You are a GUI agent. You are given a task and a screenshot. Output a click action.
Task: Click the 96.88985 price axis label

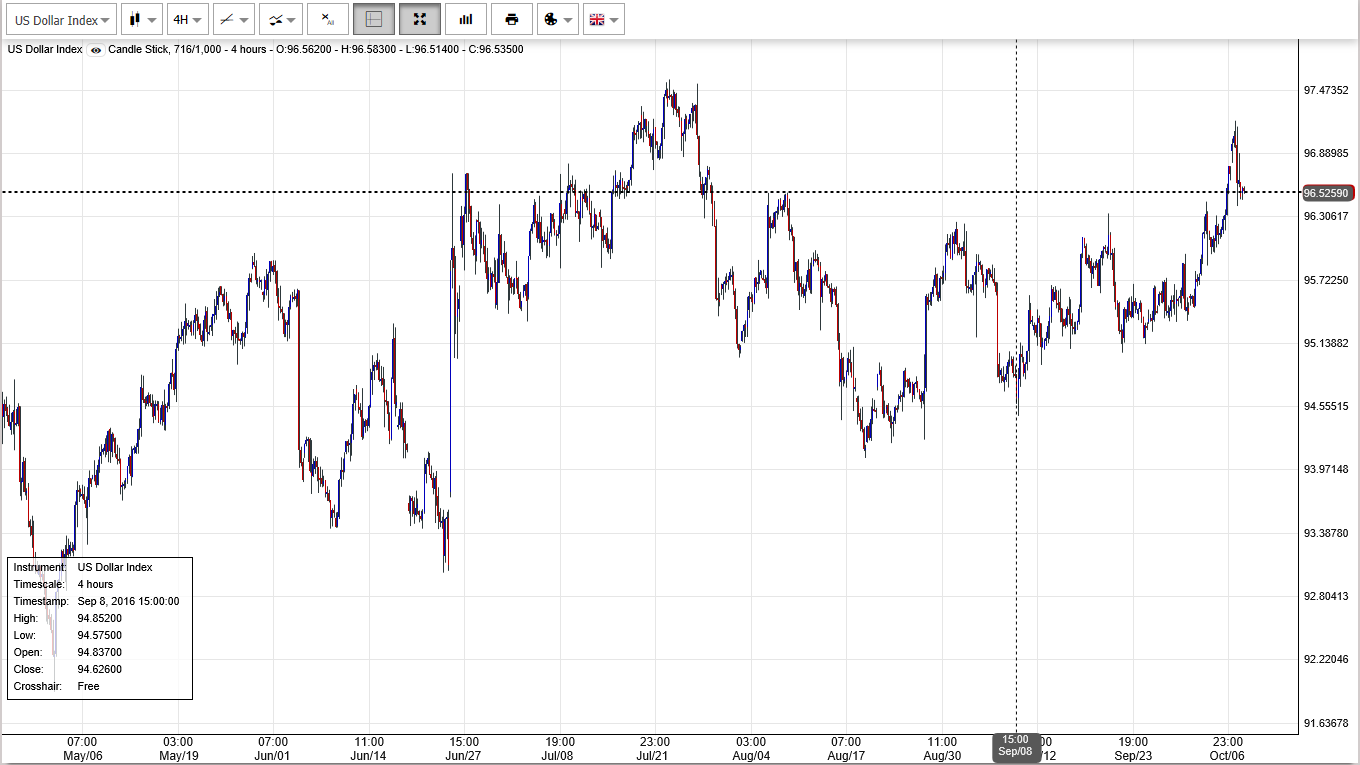[1326, 153]
